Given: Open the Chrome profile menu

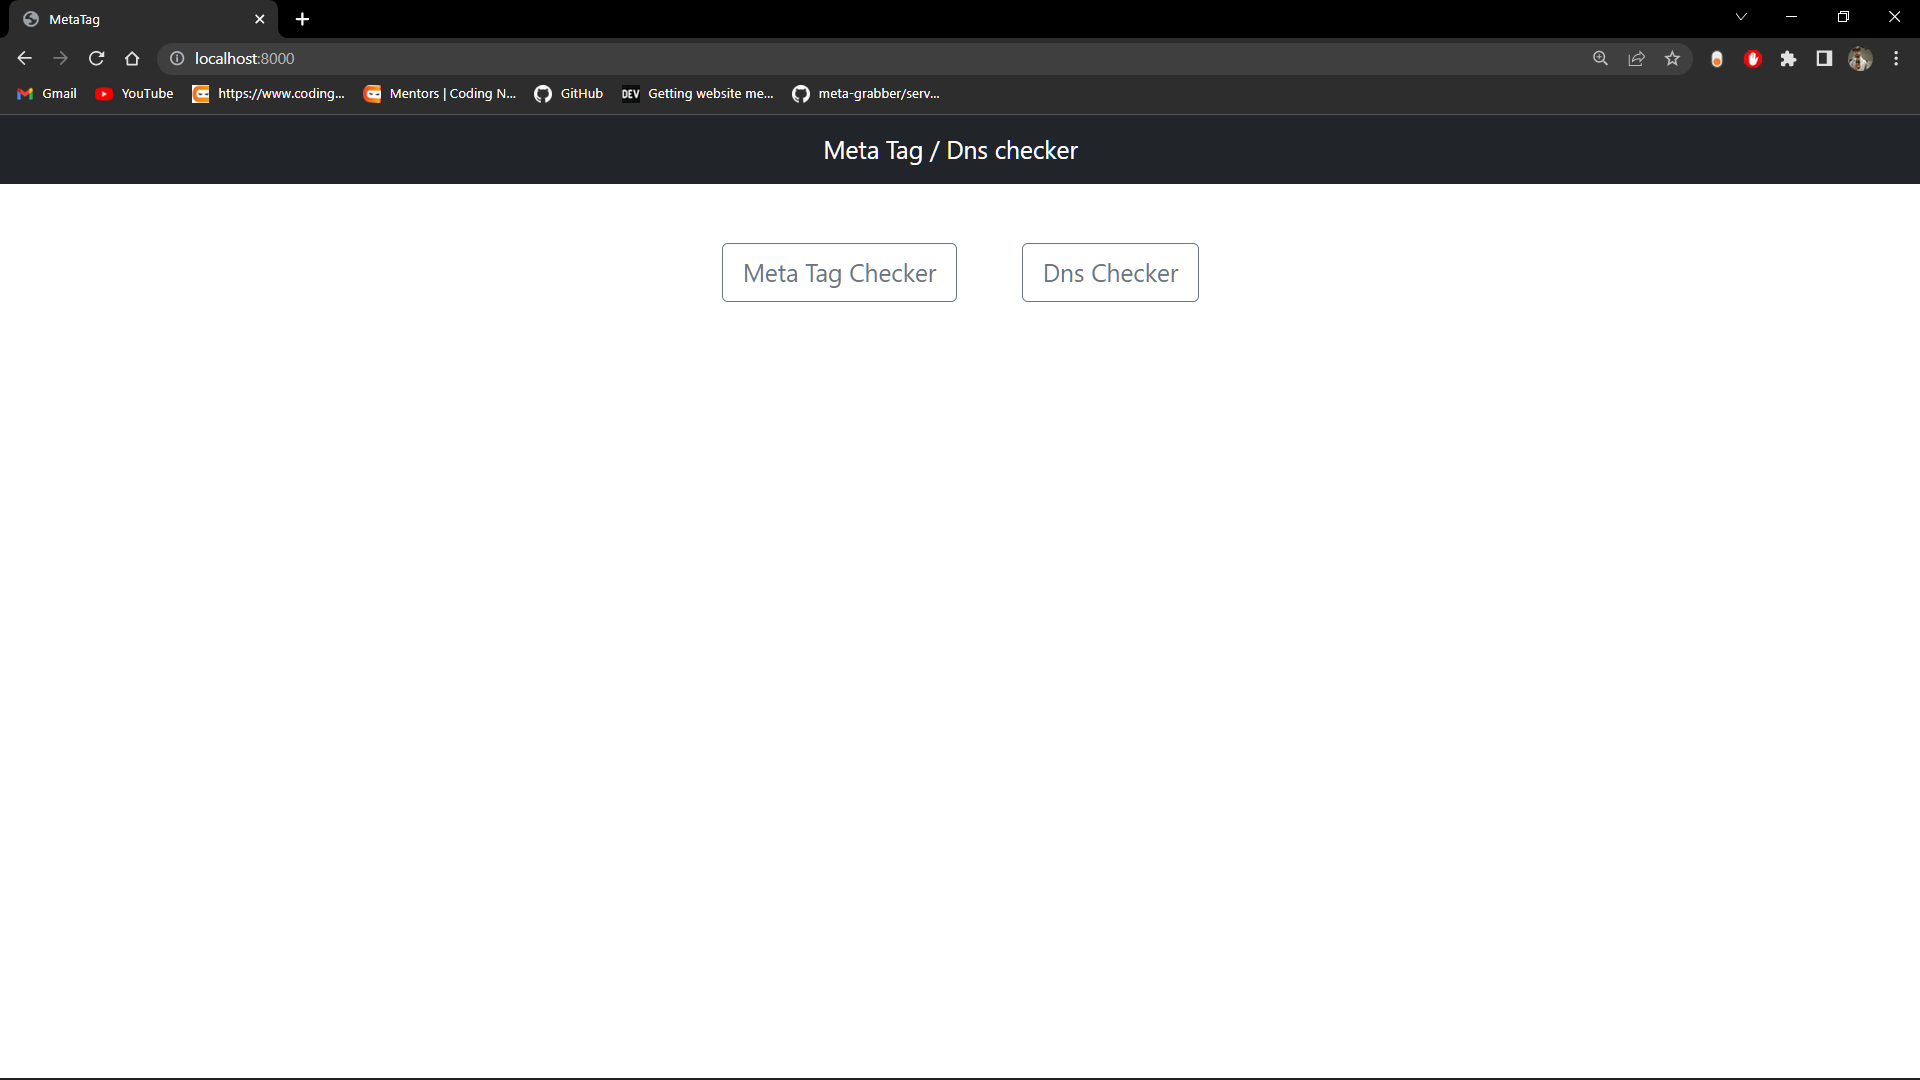Looking at the screenshot, I should point(1861,58).
